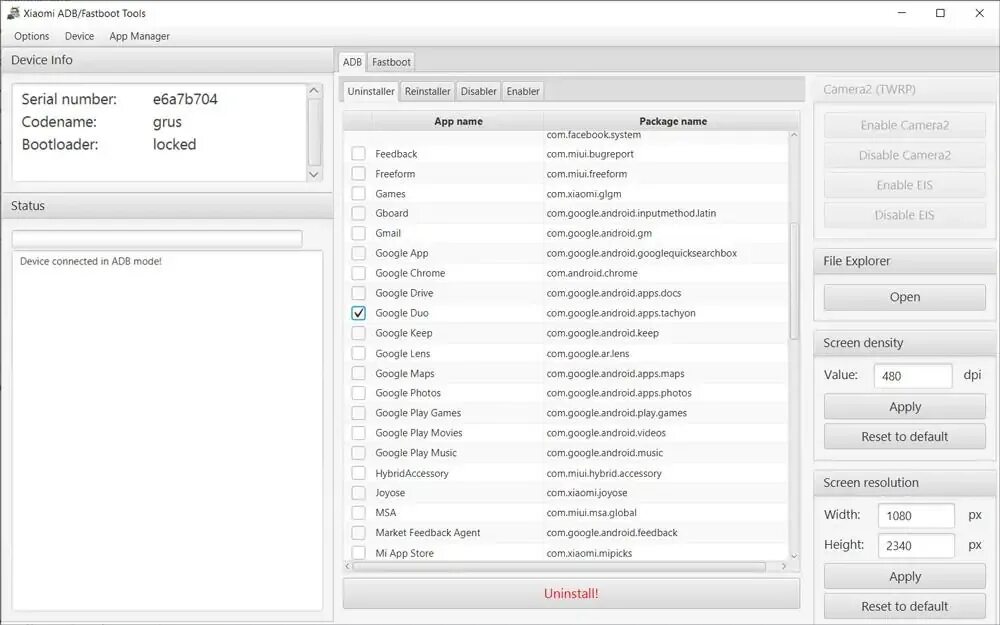Image resolution: width=1000 pixels, height=625 pixels.
Task: Click package com.google.android.apps.tachyon
Action: coord(621,313)
